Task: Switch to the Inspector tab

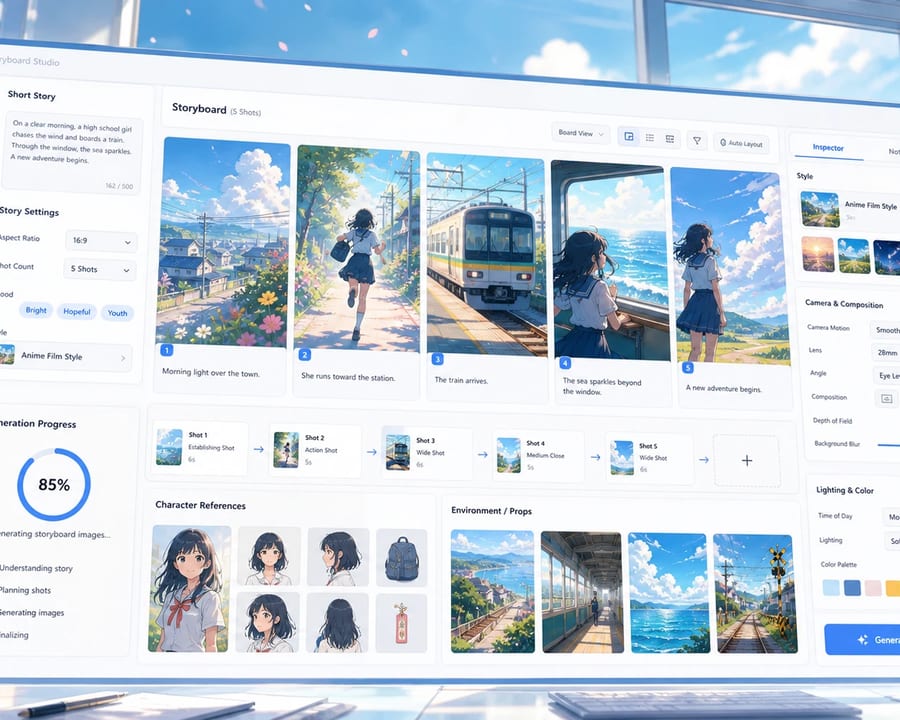Action: pyautogui.click(x=828, y=148)
